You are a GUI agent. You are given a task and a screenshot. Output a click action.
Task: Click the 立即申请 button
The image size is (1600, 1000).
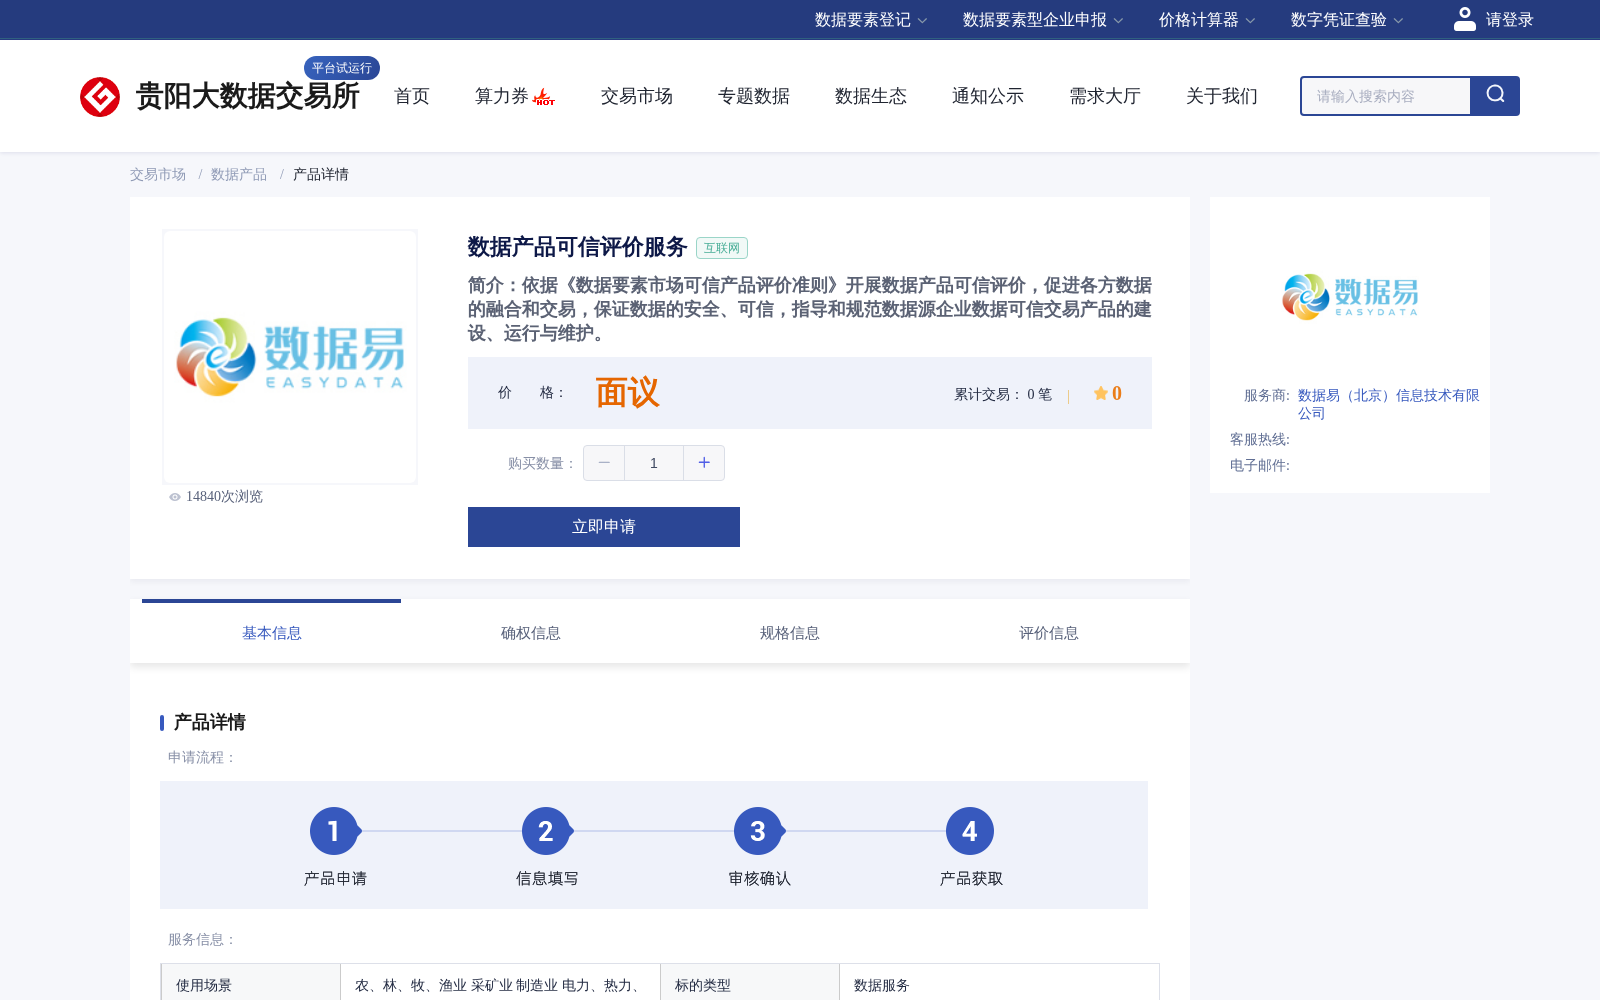[604, 527]
